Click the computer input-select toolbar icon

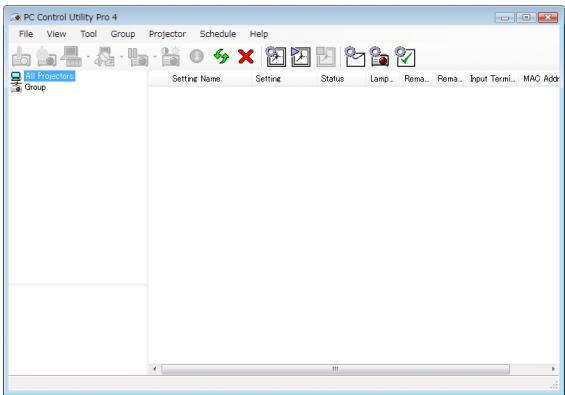pyautogui.click(x=72, y=57)
